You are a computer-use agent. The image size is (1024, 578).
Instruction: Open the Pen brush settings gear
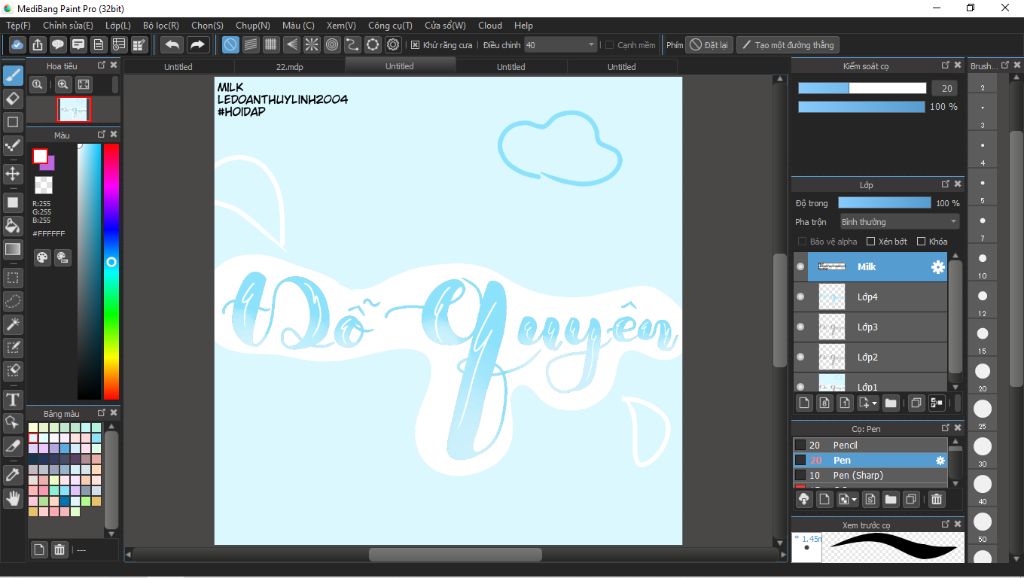940,460
